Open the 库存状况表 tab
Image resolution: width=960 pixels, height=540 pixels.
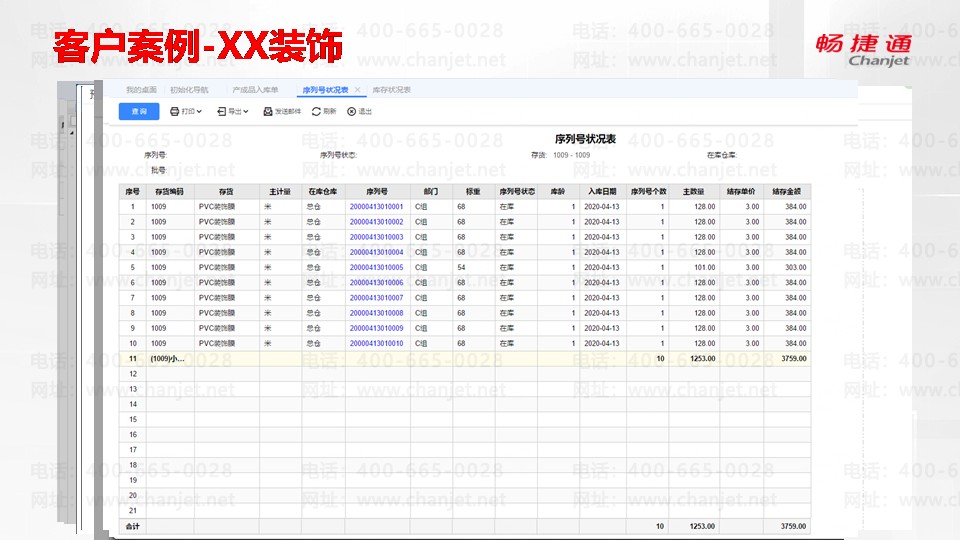point(391,90)
